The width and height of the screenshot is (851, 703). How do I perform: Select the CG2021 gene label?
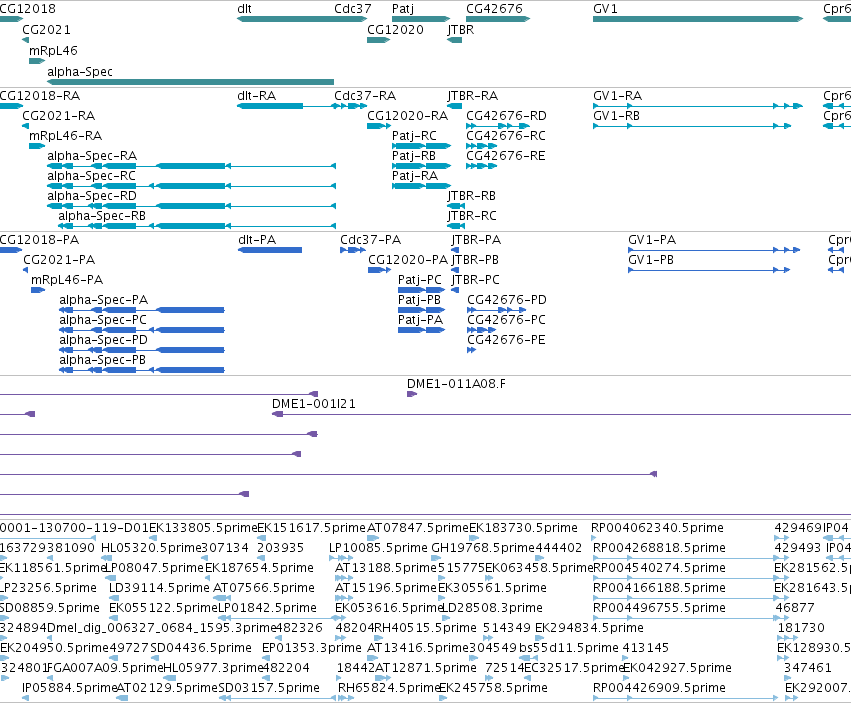[46, 29]
